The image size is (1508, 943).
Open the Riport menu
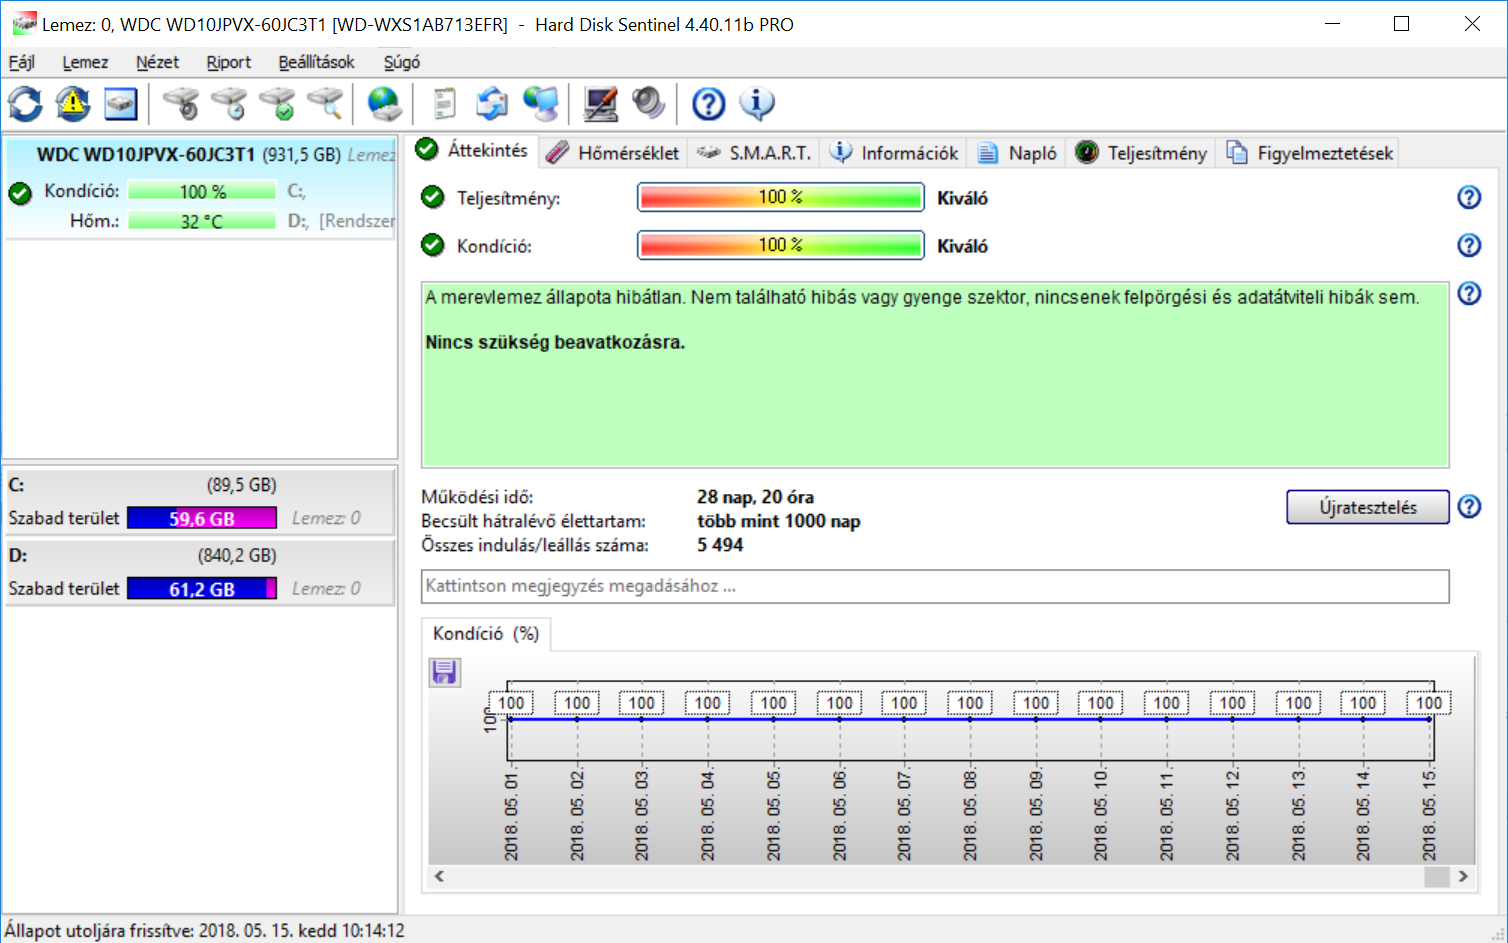[229, 62]
